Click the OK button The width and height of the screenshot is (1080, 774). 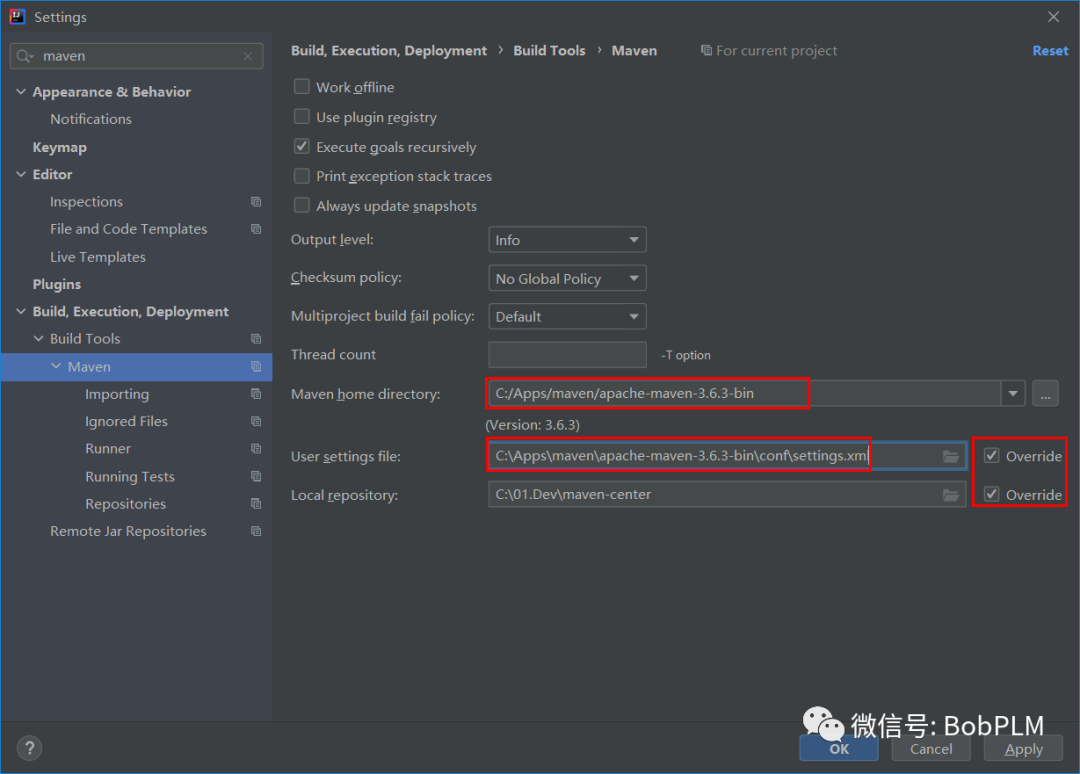(x=839, y=749)
